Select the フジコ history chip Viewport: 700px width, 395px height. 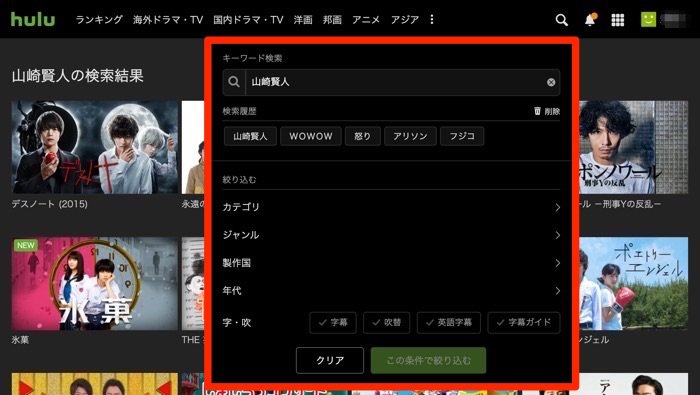pyautogui.click(x=462, y=136)
